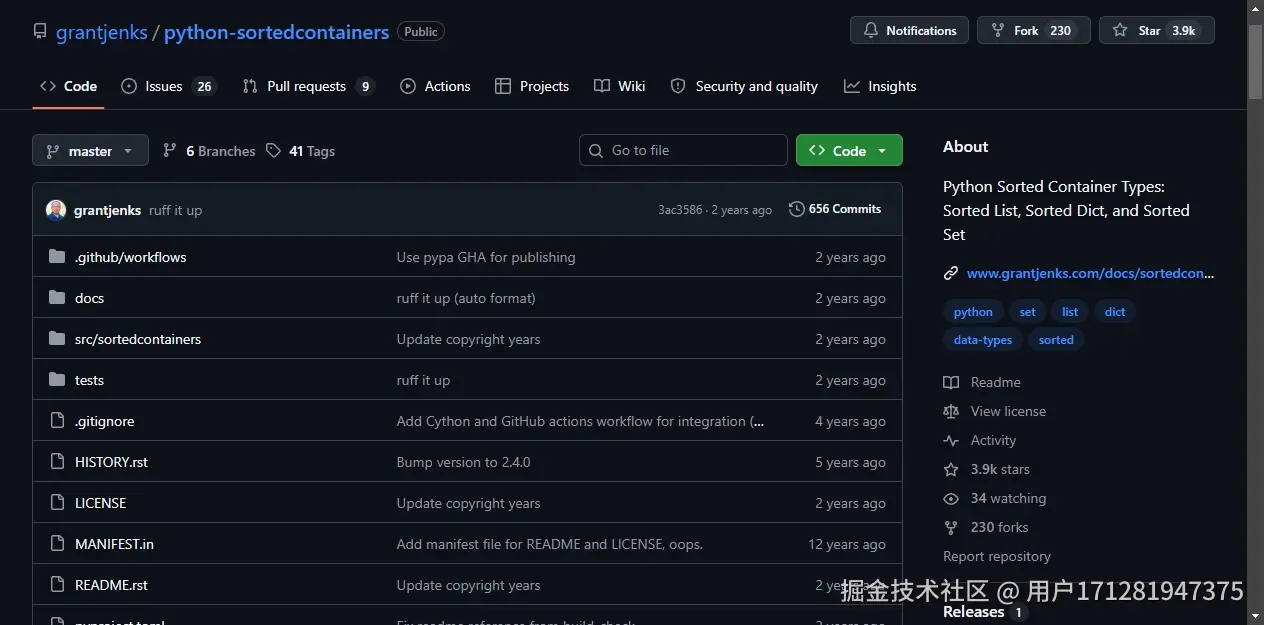Focus the Go to file search field
The height and width of the screenshot is (625, 1264).
(683, 150)
